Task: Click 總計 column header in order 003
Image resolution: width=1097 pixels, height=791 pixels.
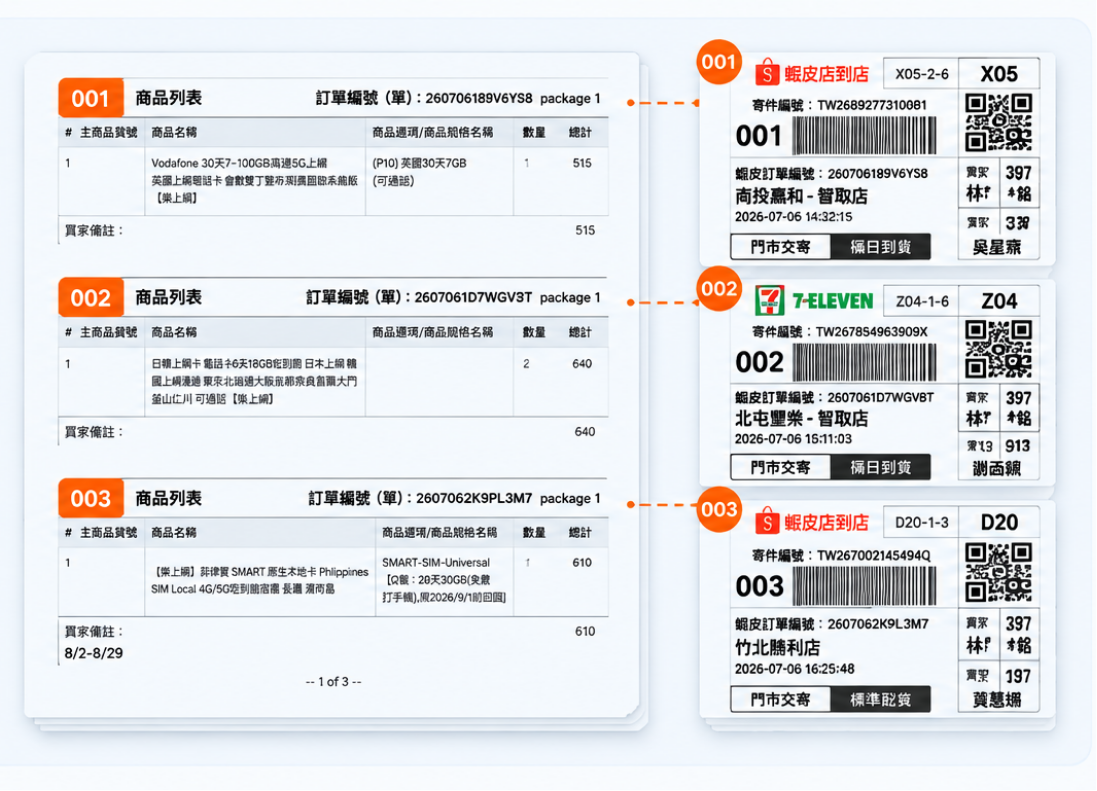Action: [x=580, y=533]
